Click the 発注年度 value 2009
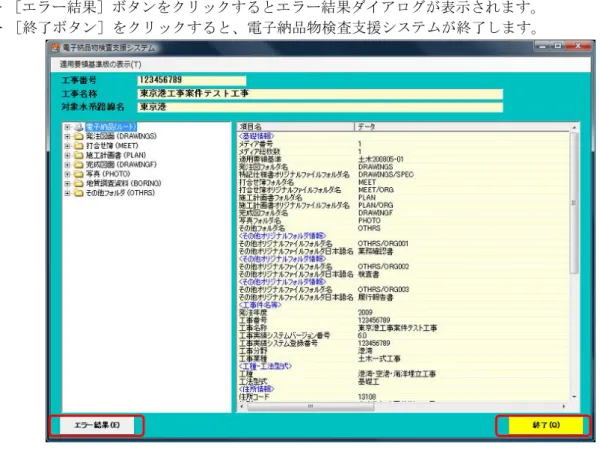This screenshot has width=600, height=449. point(365,313)
